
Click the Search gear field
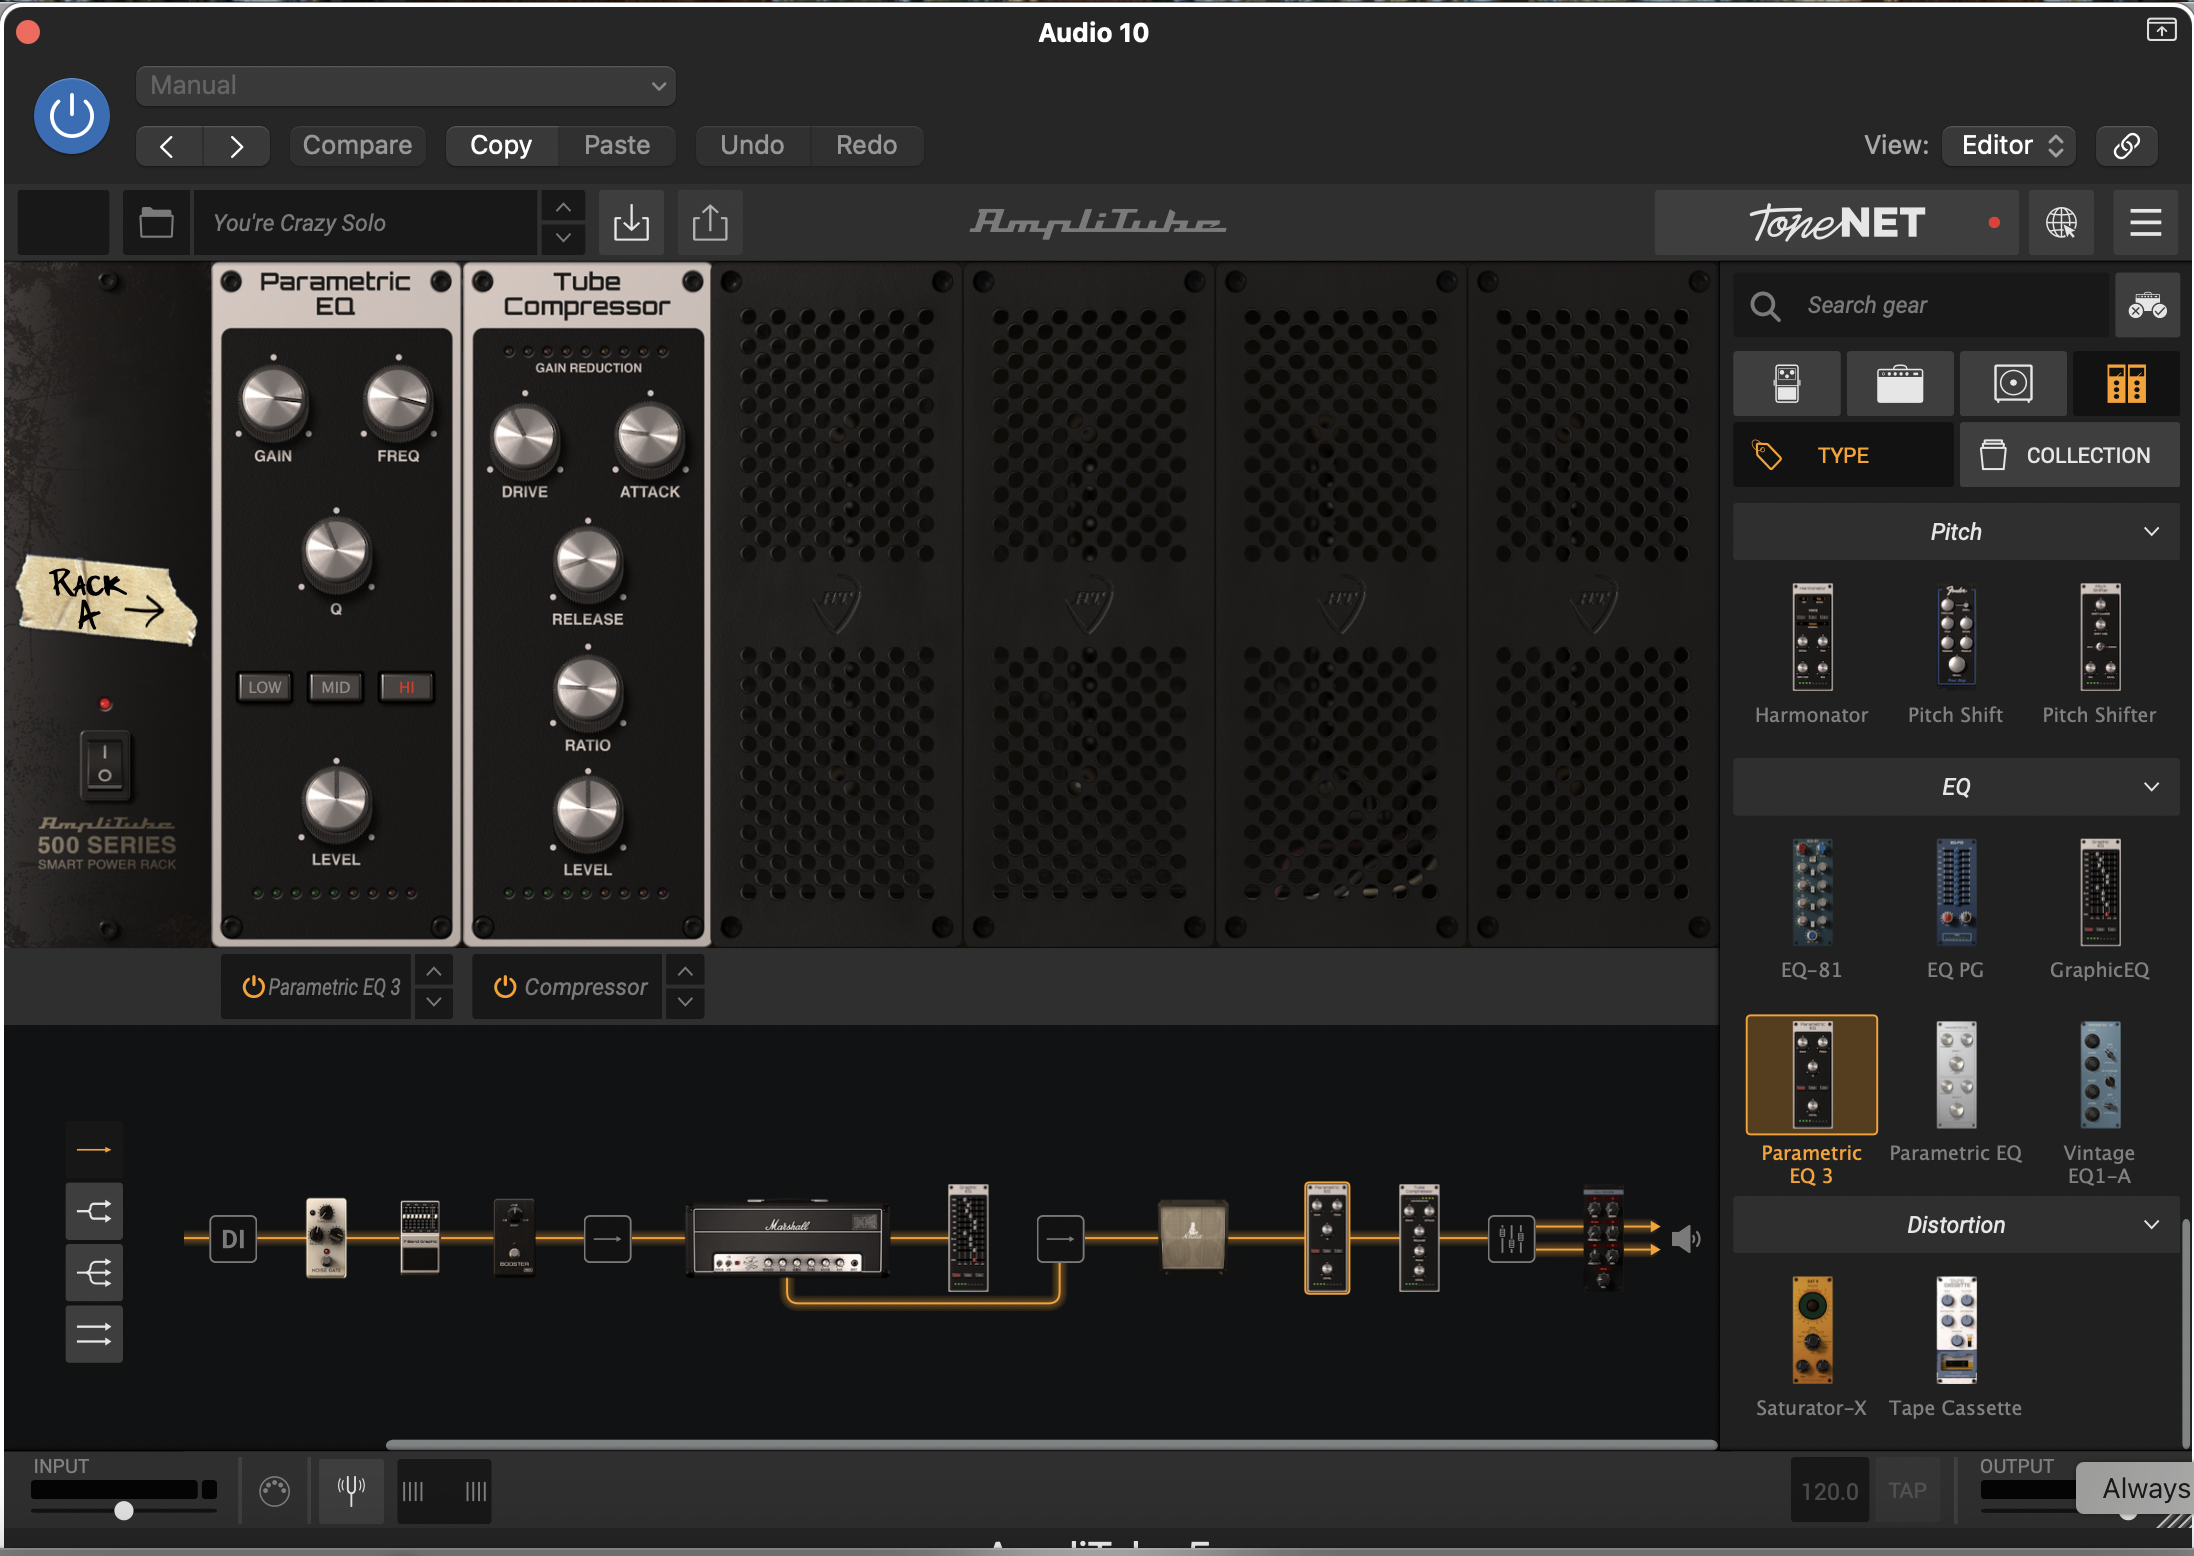[x=1920, y=305]
